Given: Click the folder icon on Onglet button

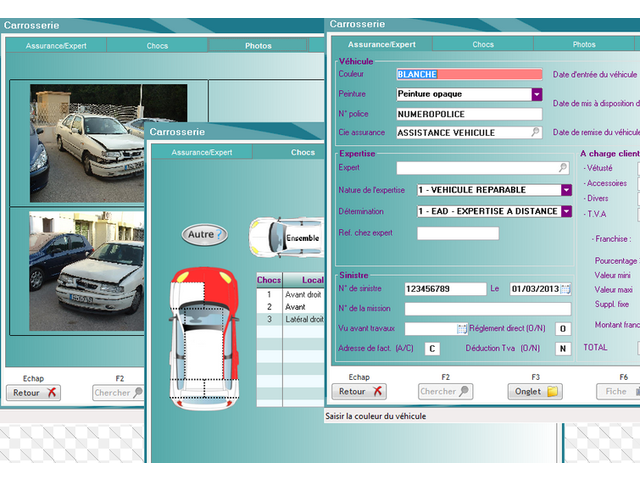Looking at the screenshot, I should [552, 391].
